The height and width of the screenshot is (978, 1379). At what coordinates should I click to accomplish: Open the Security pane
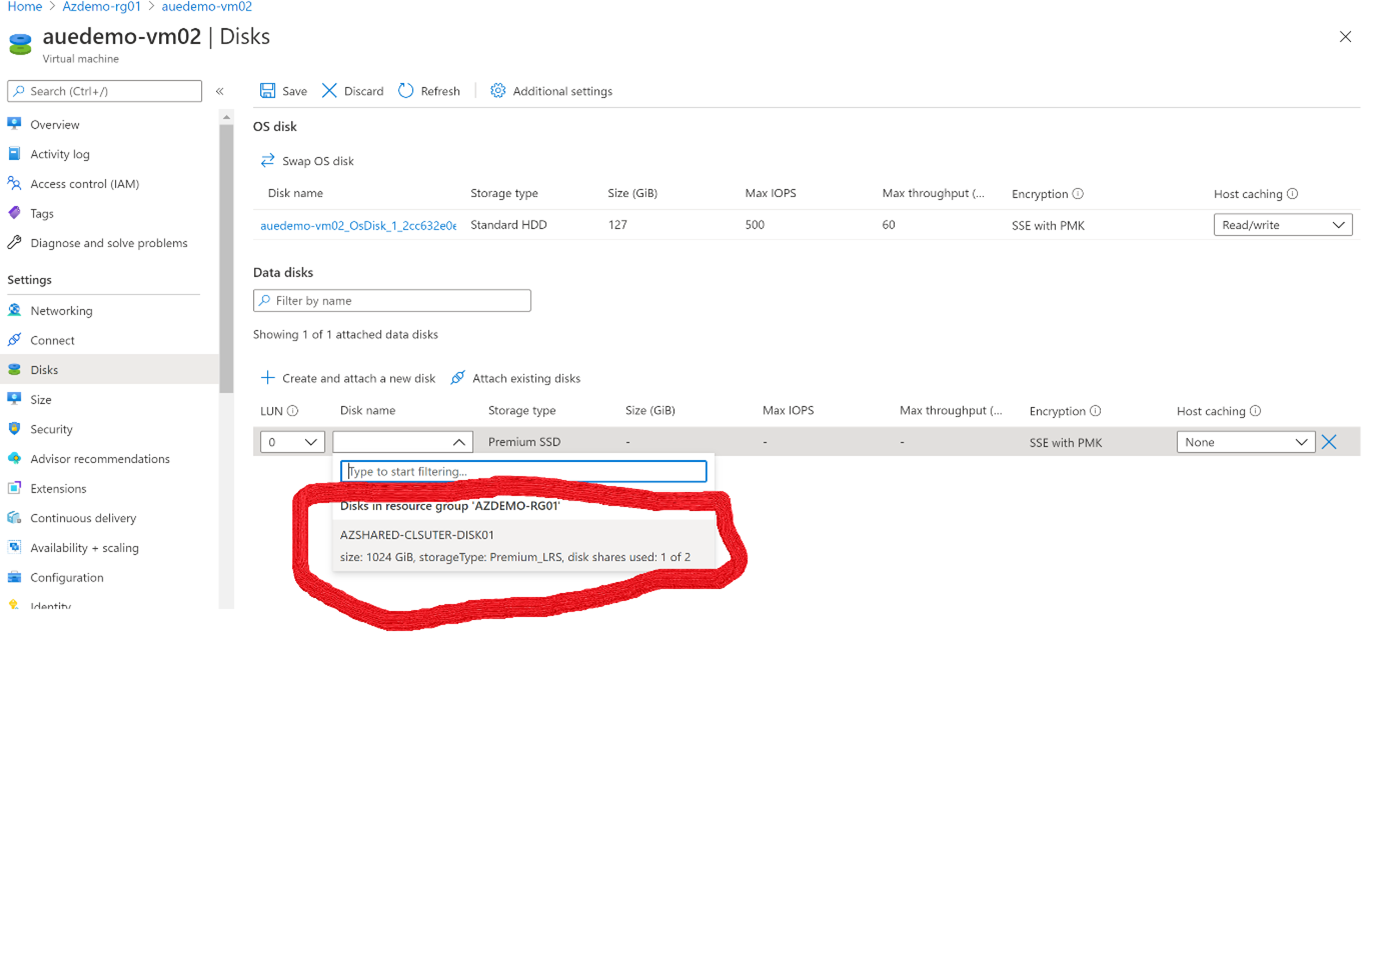pos(51,429)
